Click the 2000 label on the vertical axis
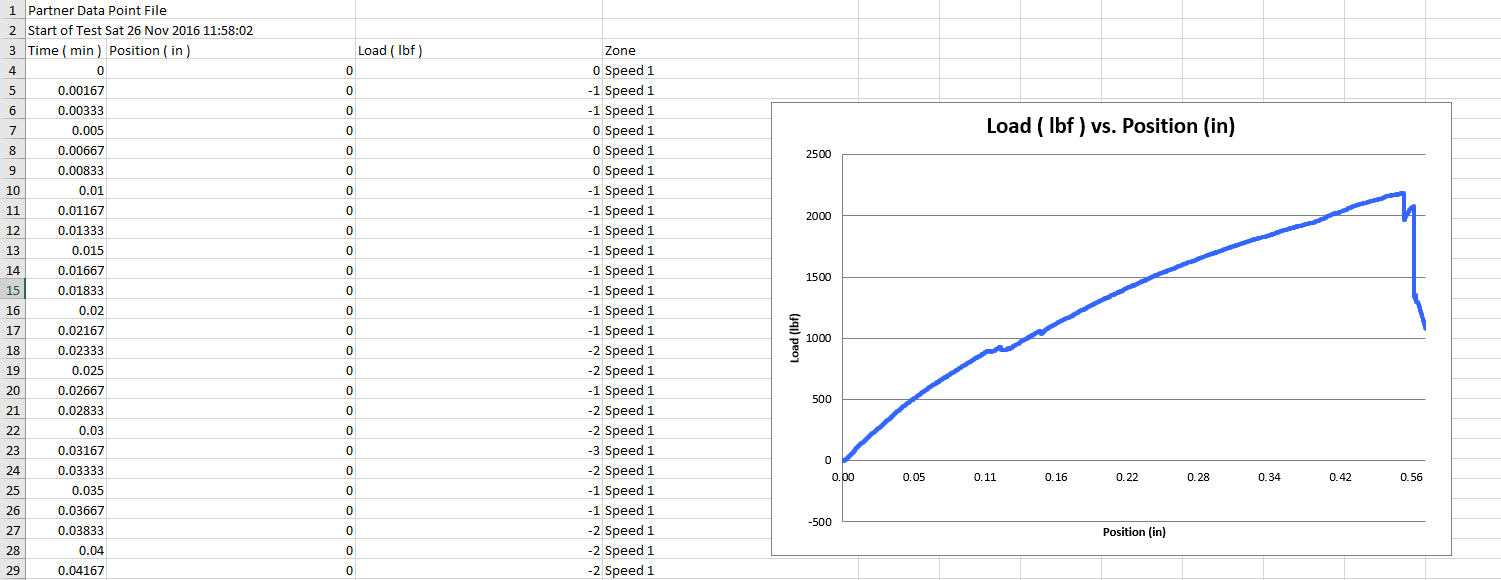The image size is (1501, 580). tap(817, 216)
